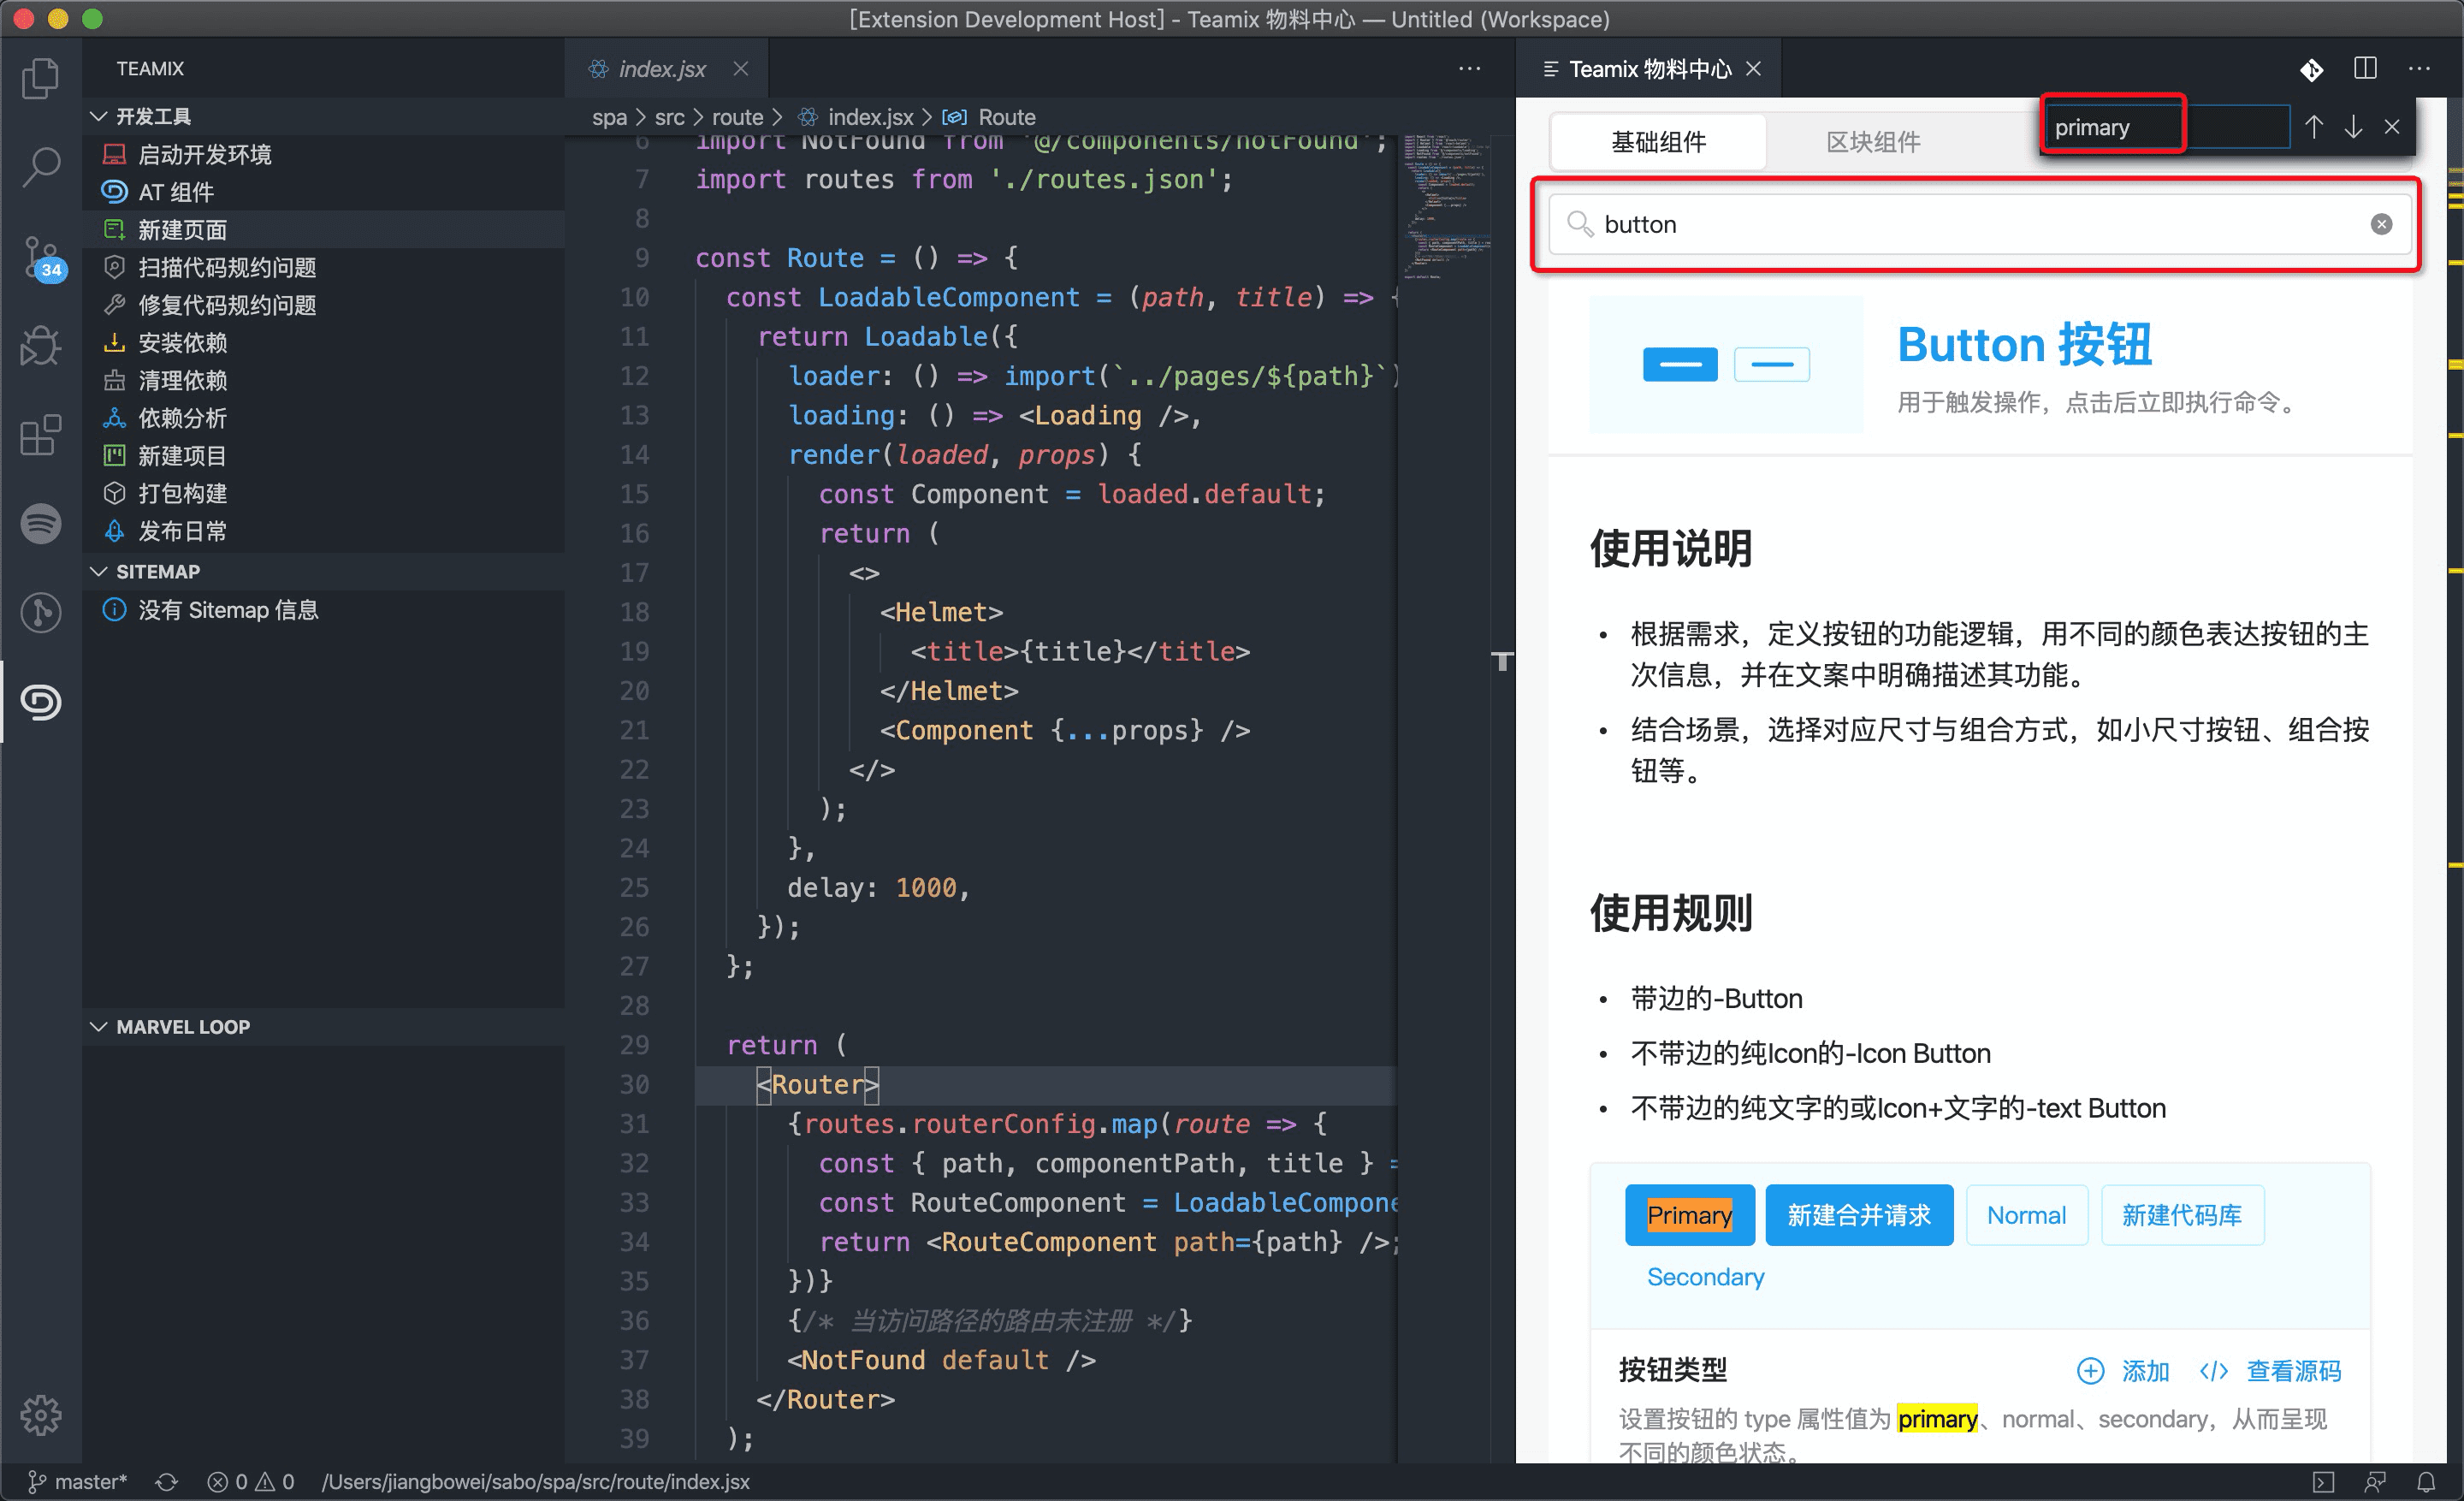
Task: Run 修复代码规约问题
Action: click(324, 305)
